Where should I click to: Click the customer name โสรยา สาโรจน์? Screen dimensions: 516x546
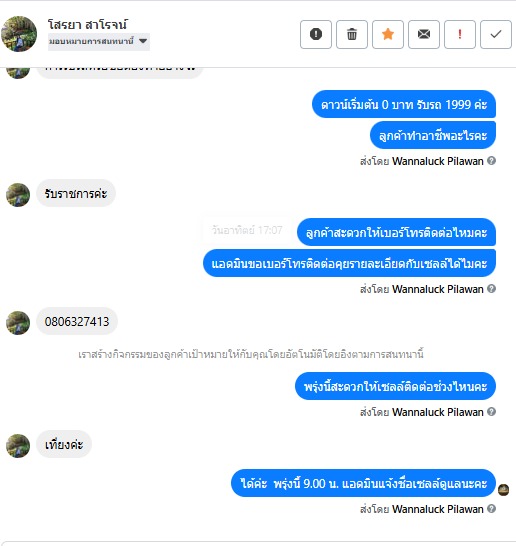88,24
